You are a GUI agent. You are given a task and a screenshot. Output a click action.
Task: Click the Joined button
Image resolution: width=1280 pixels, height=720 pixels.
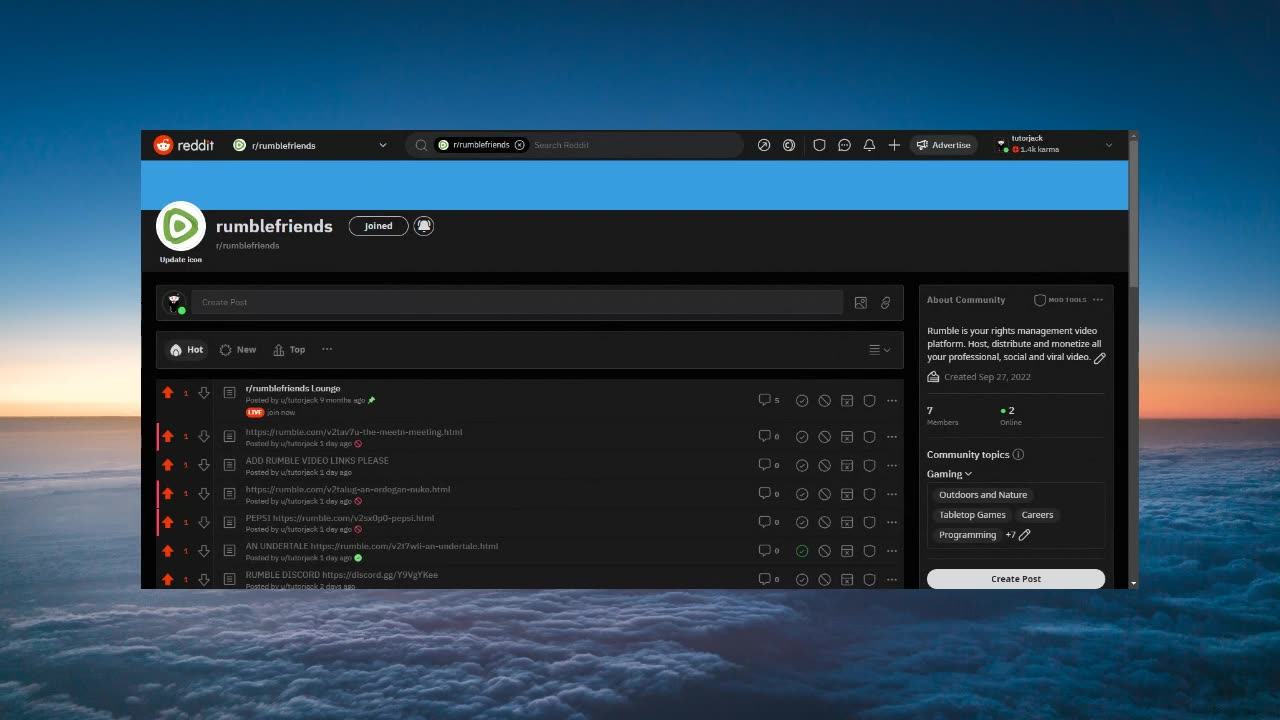coord(378,226)
